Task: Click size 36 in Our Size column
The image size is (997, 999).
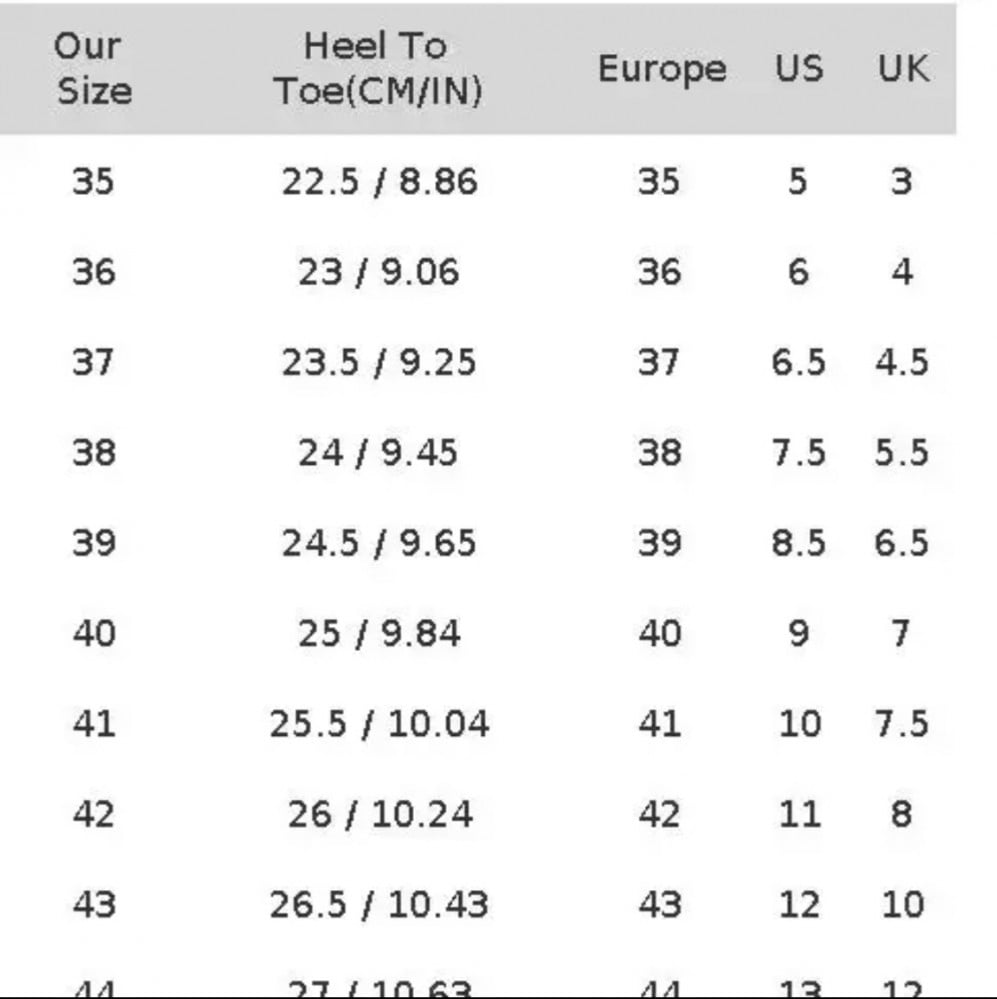Action: click(94, 272)
